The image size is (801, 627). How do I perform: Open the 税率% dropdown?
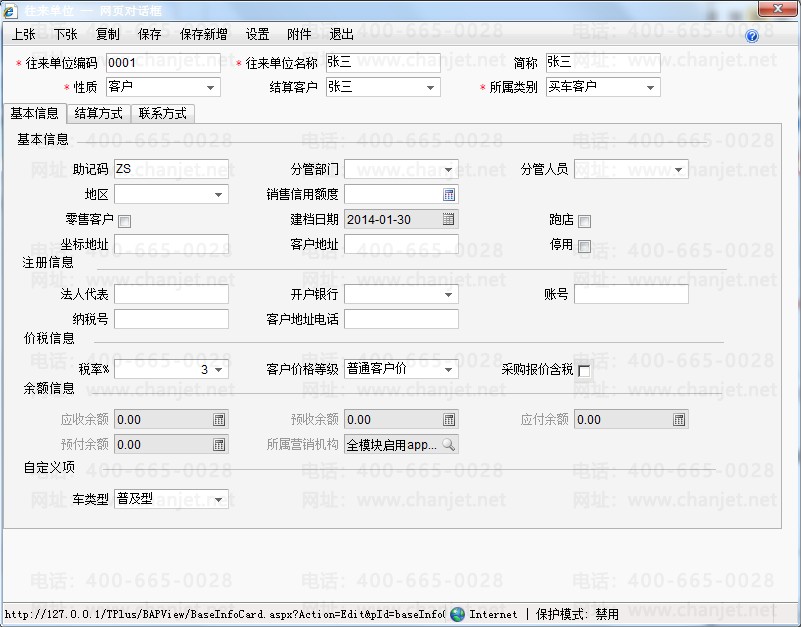pos(218,369)
